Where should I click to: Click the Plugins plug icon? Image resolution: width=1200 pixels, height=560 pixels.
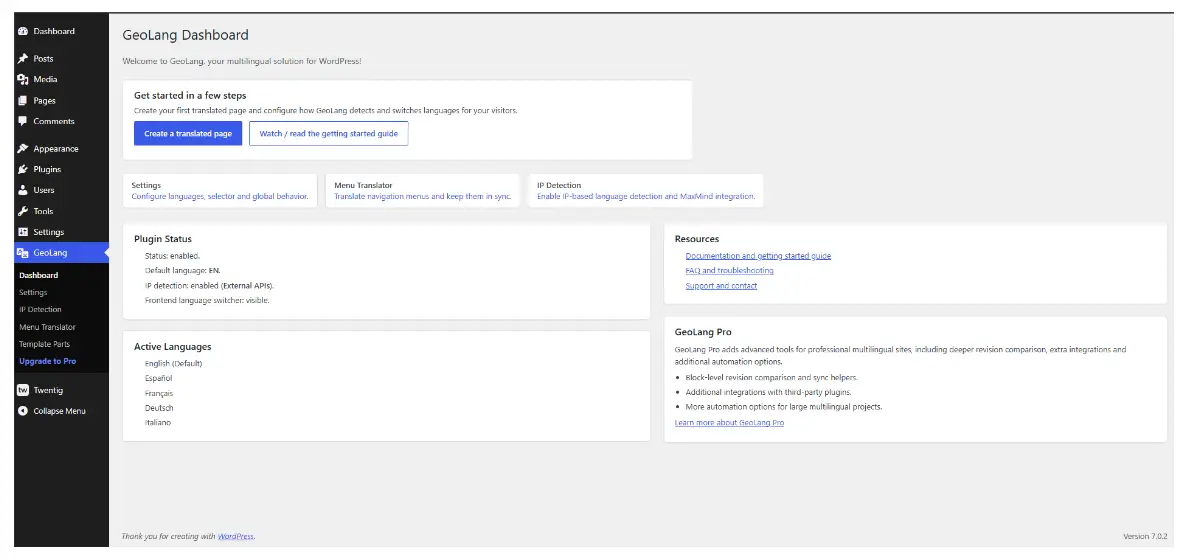23,170
